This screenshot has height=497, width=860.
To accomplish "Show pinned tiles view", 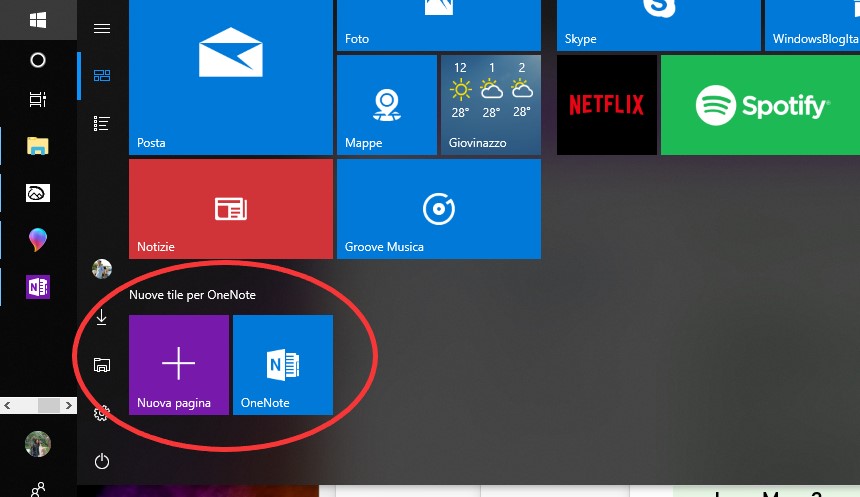I will click(102, 76).
